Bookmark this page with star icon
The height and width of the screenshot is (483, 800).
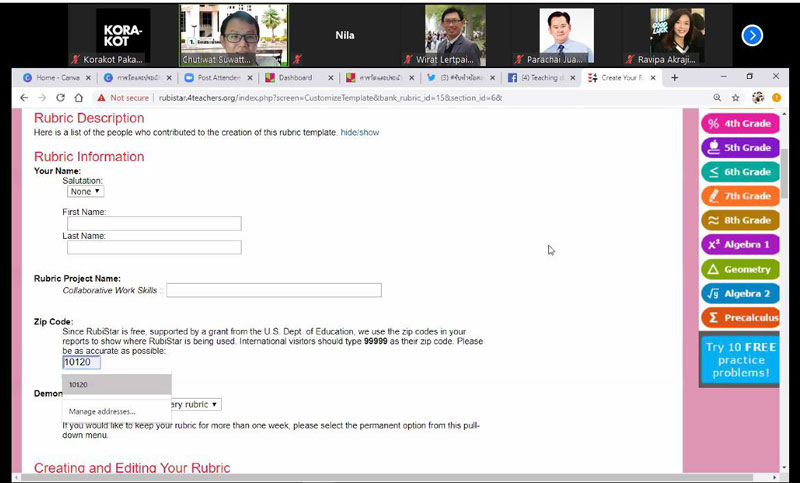pos(736,98)
